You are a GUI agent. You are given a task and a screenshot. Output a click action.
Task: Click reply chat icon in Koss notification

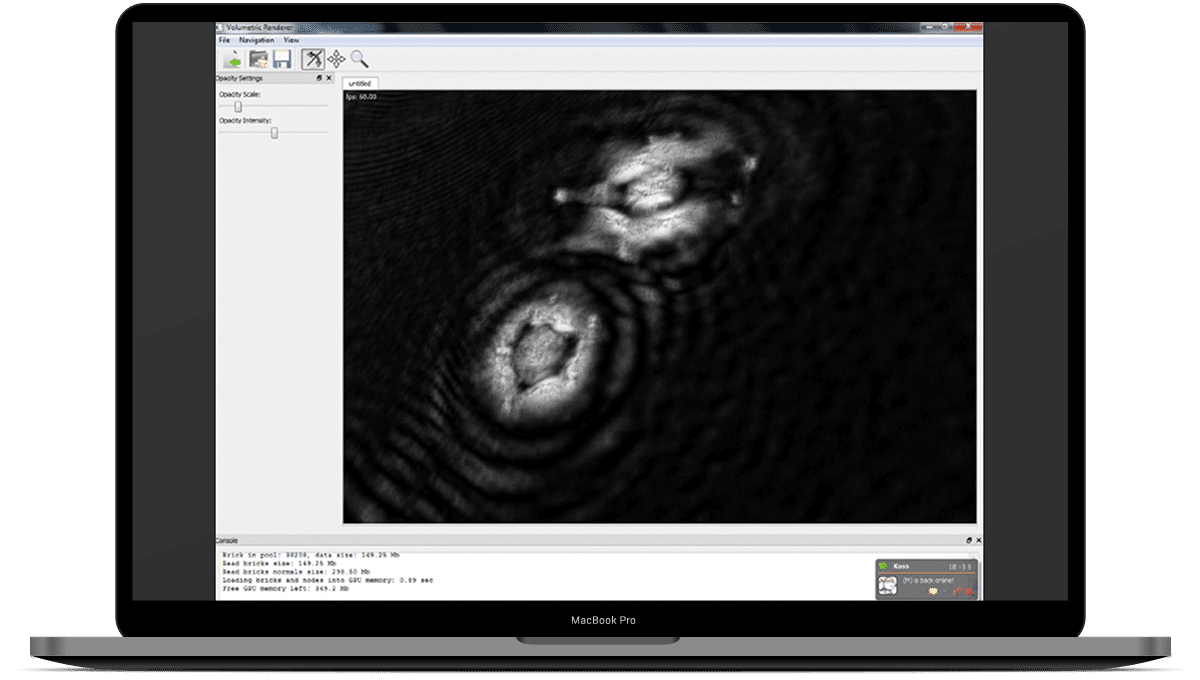[934, 591]
